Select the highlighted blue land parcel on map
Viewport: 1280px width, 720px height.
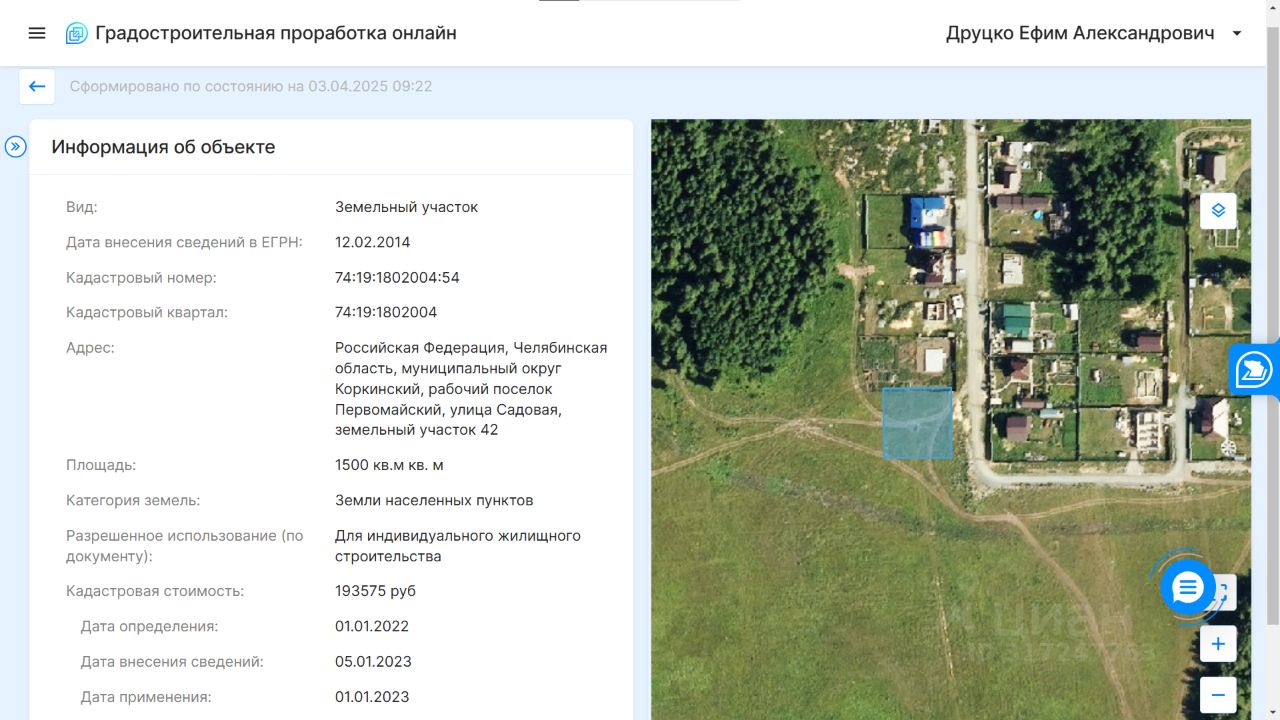click(917, 423)
